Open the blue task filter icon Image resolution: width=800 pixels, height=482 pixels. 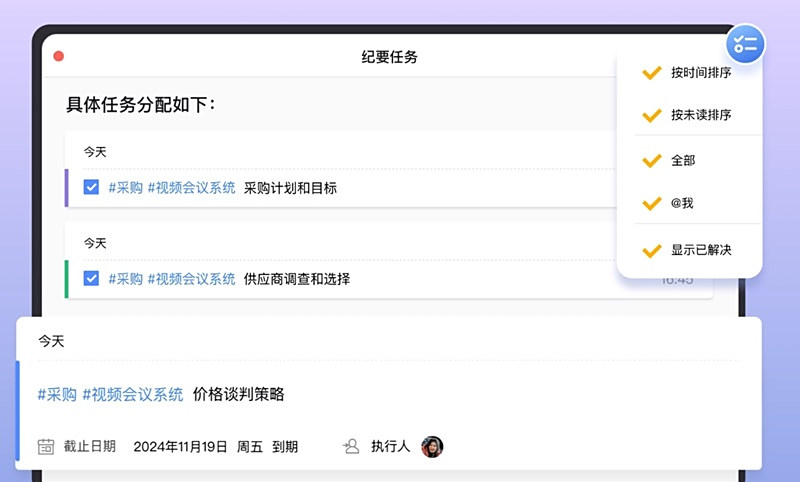pos(745,44)
